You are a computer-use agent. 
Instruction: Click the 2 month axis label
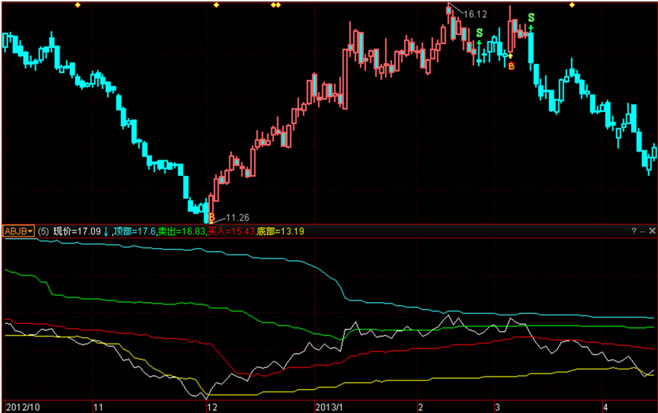[420, 407]
